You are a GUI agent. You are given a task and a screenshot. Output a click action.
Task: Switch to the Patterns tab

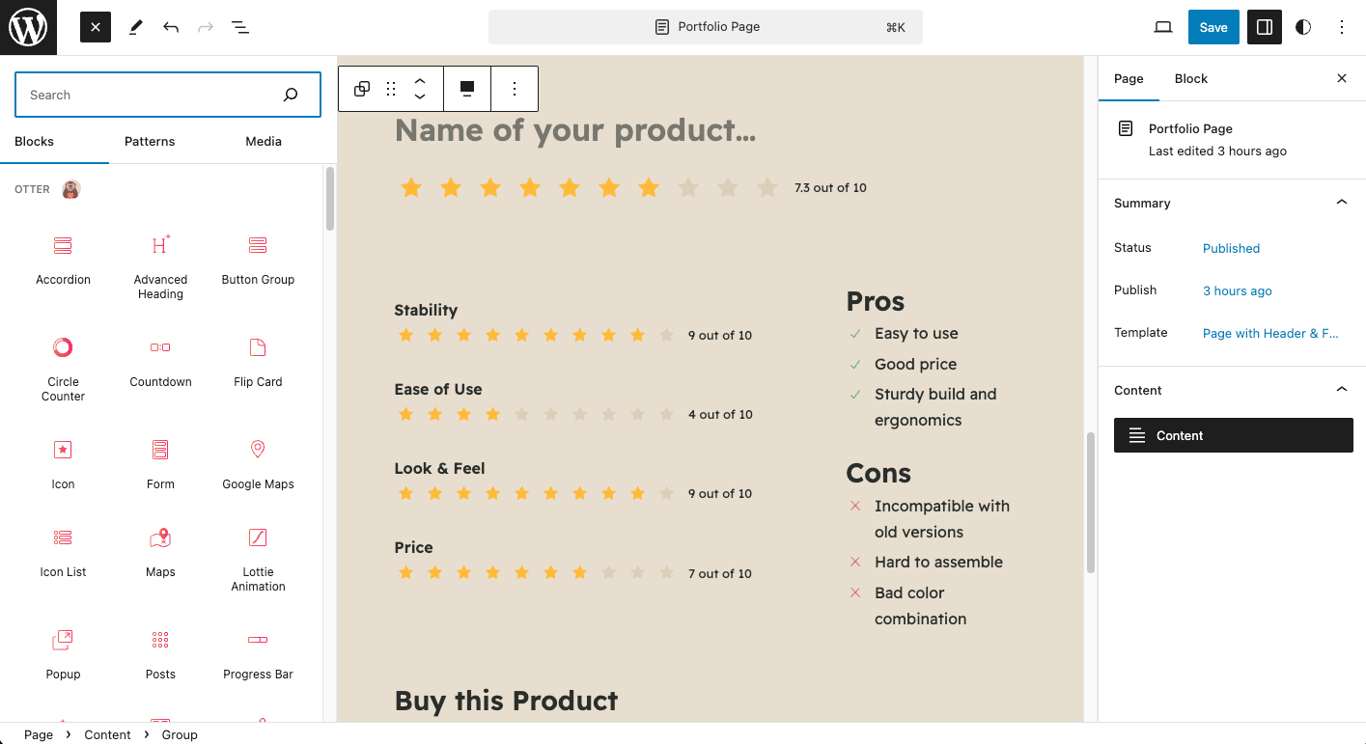point(149,141)
